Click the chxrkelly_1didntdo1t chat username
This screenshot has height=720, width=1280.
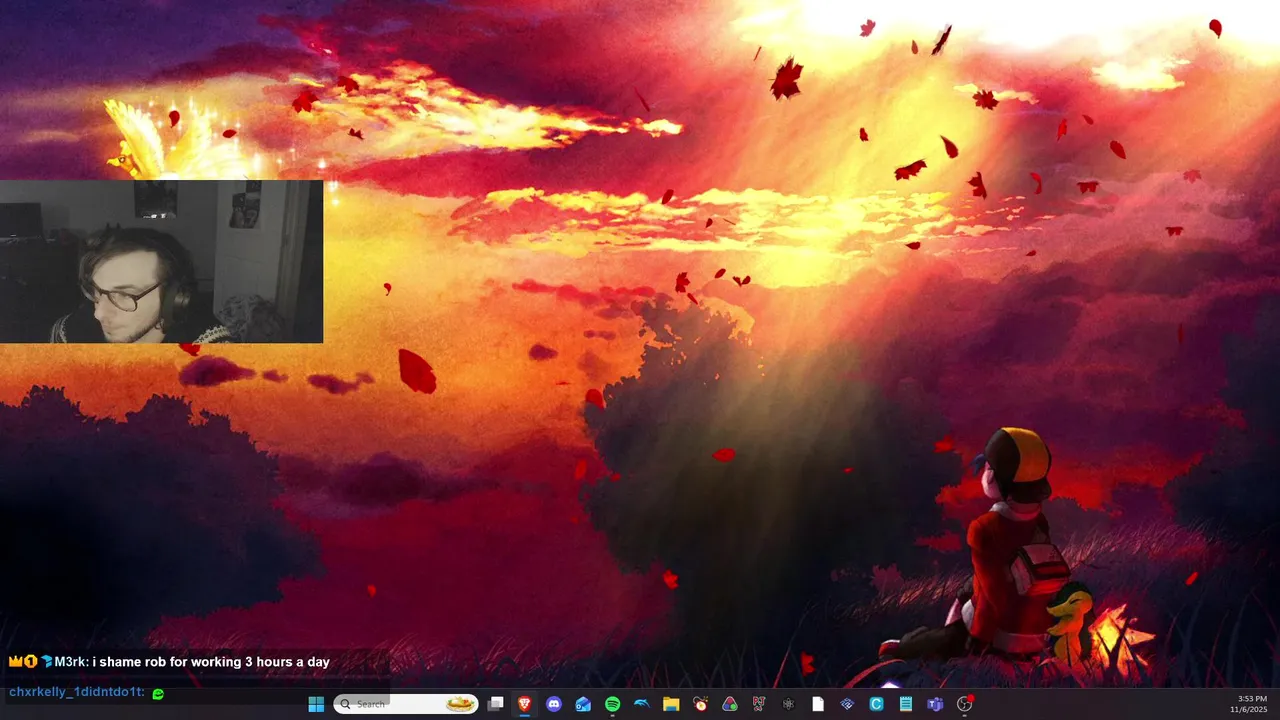[x=76, y=692]
